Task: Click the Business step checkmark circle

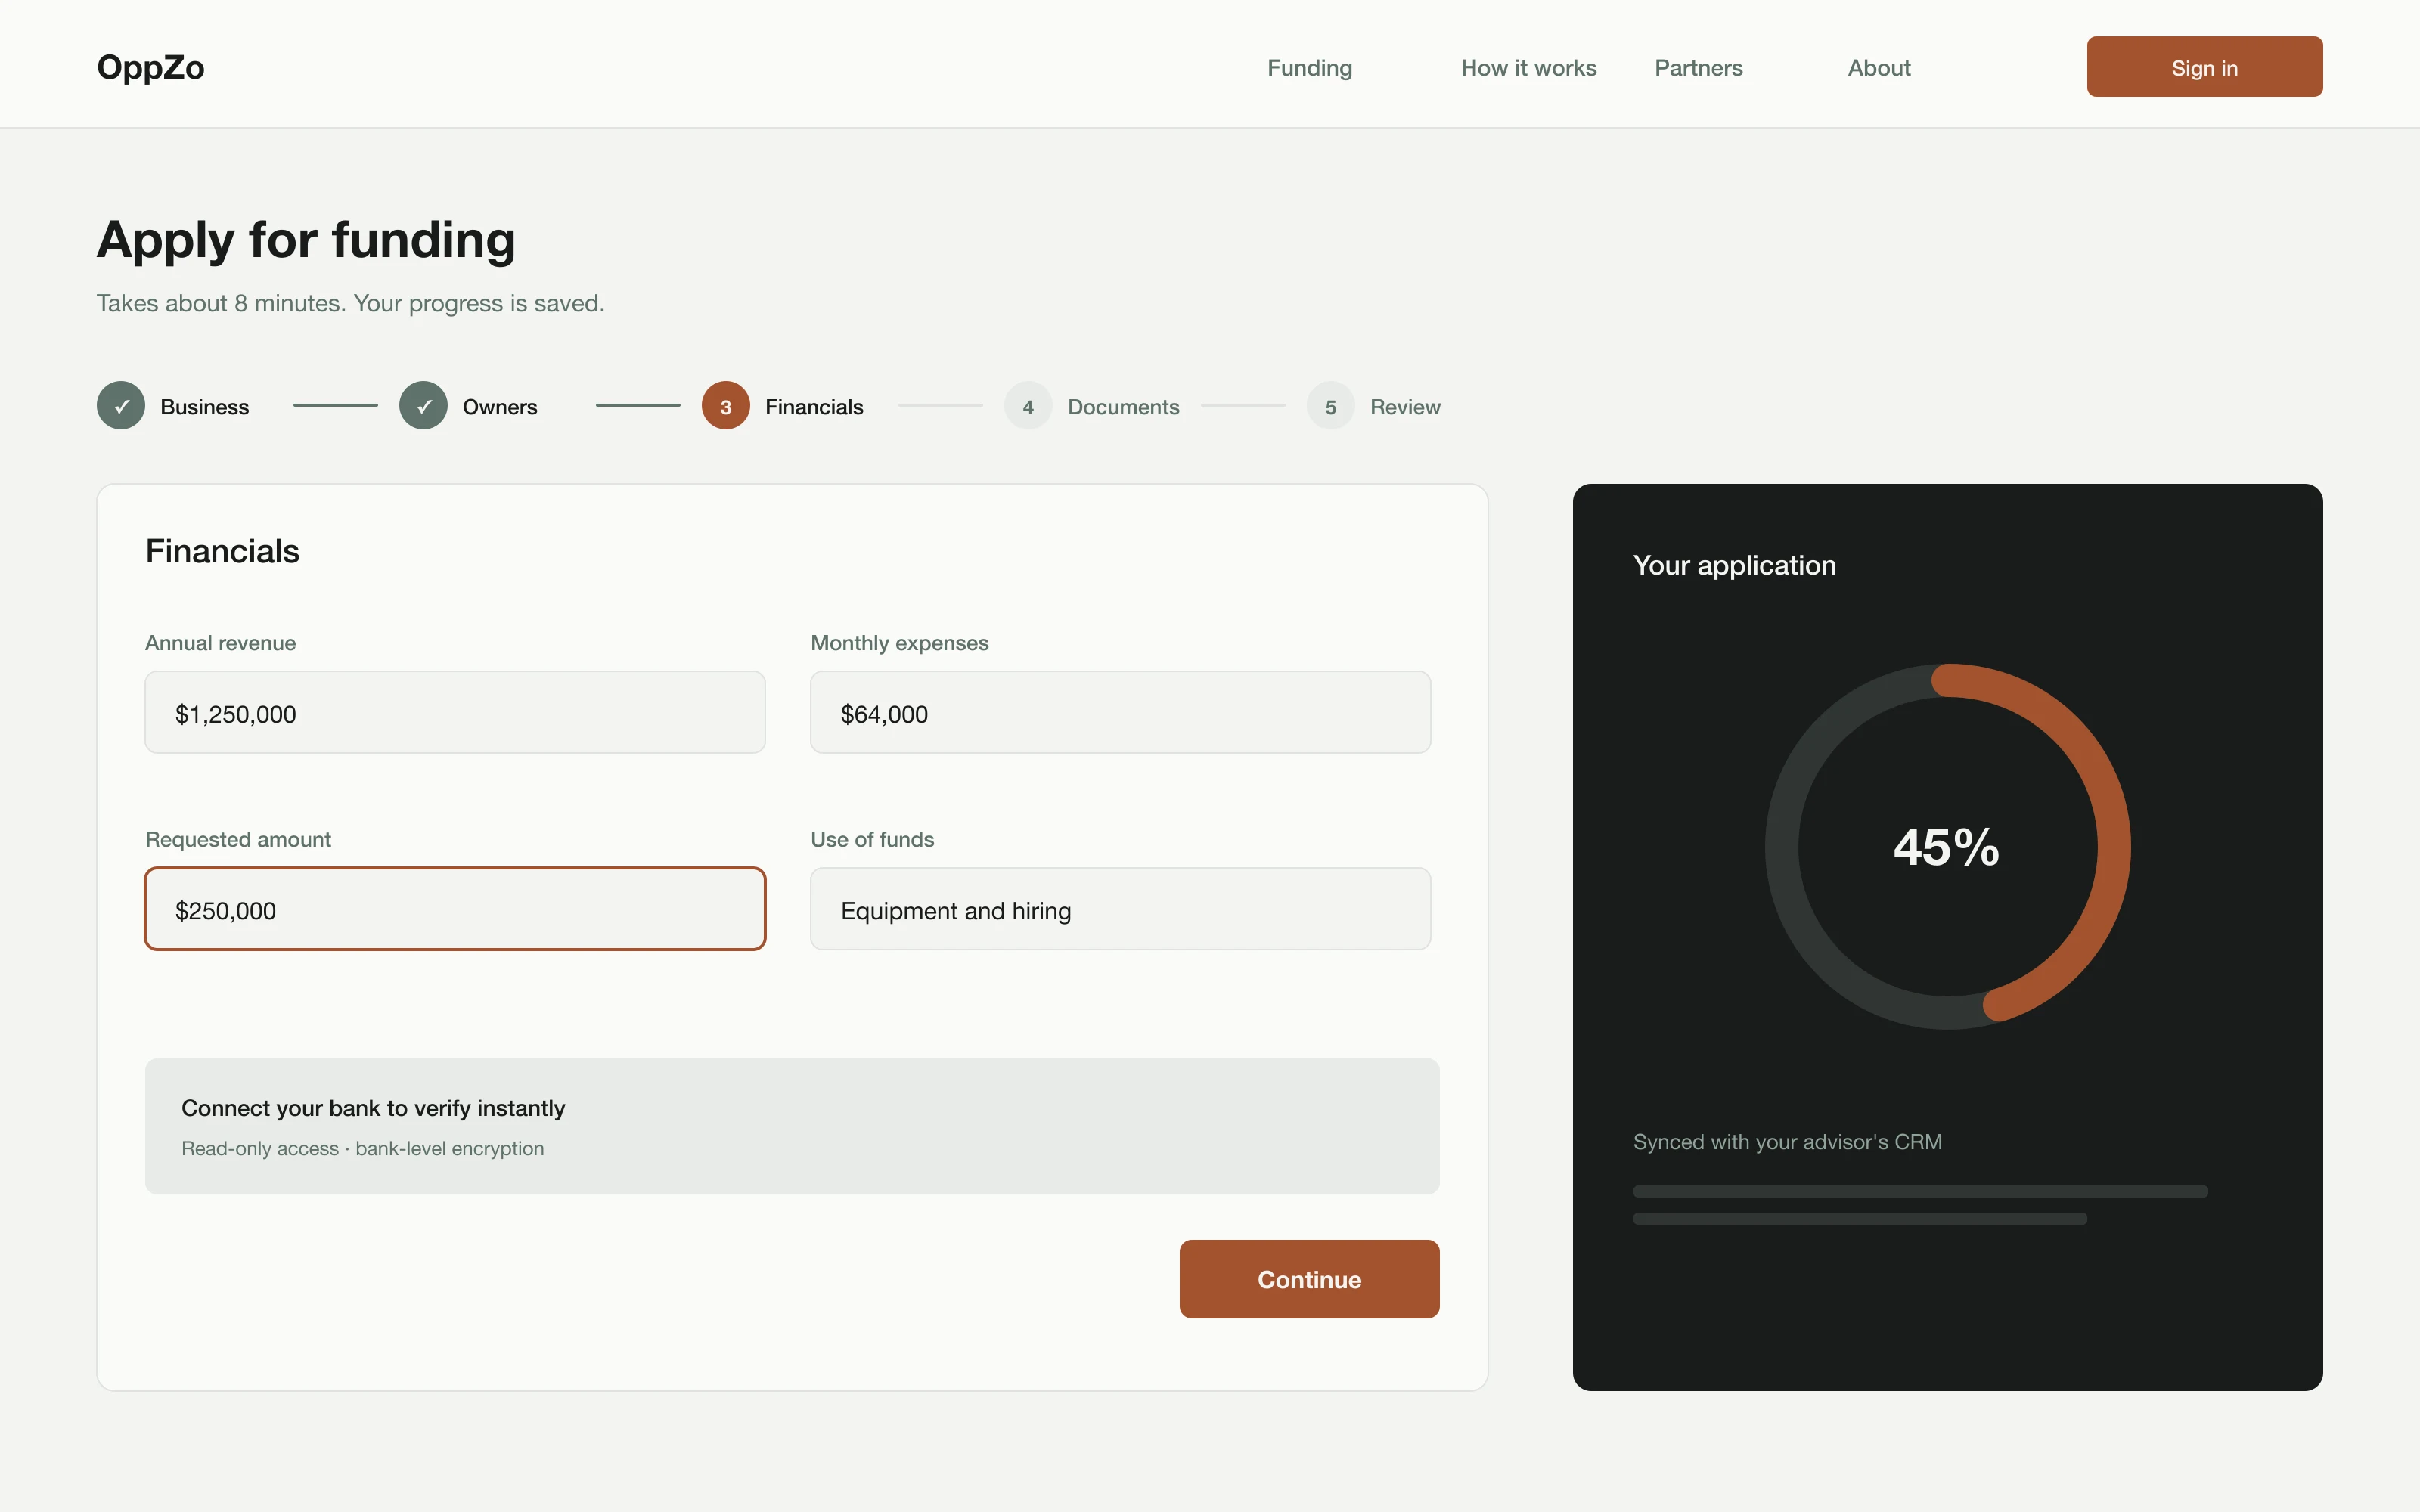Action: coord(121,406)
